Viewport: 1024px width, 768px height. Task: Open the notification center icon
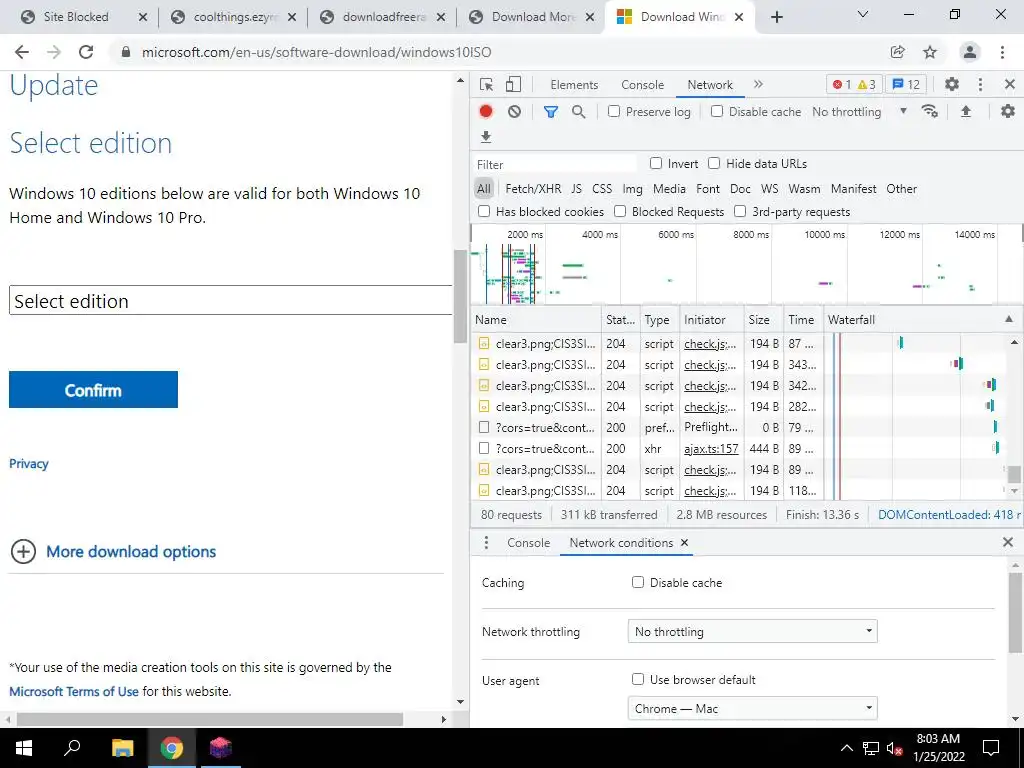(x=991, y=748)
